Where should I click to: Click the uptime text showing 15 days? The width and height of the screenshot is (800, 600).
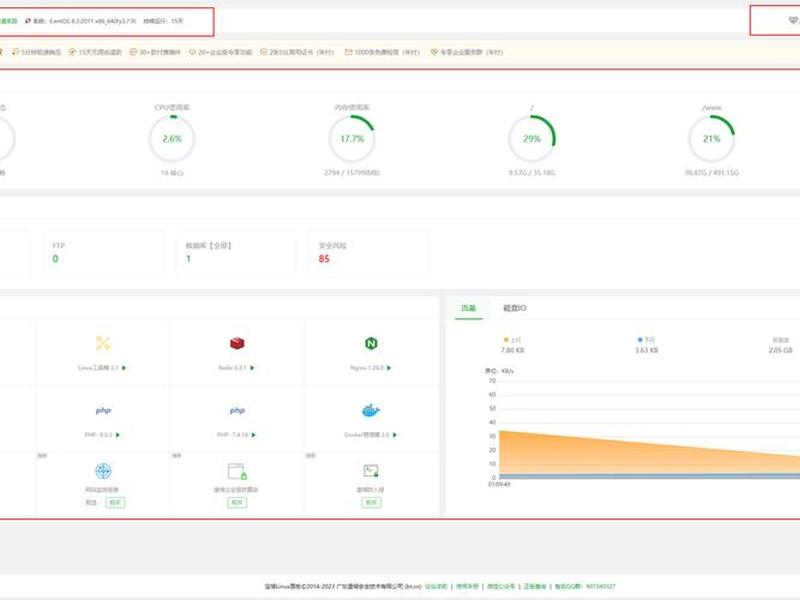pos(163,21)
